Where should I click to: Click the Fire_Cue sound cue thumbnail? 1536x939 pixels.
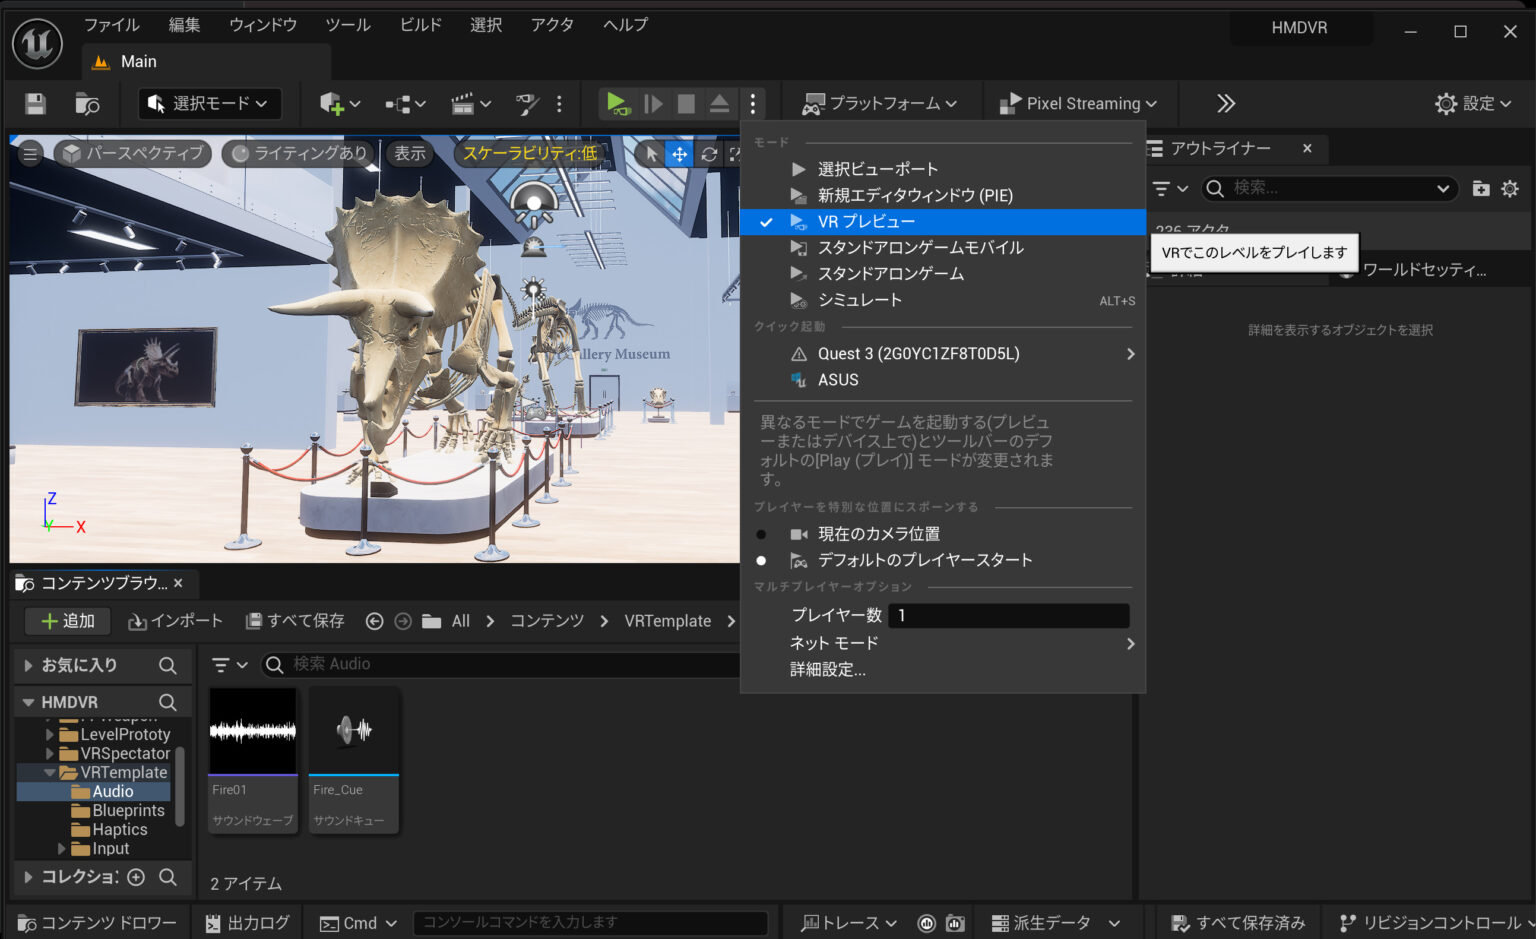(353, 730)
